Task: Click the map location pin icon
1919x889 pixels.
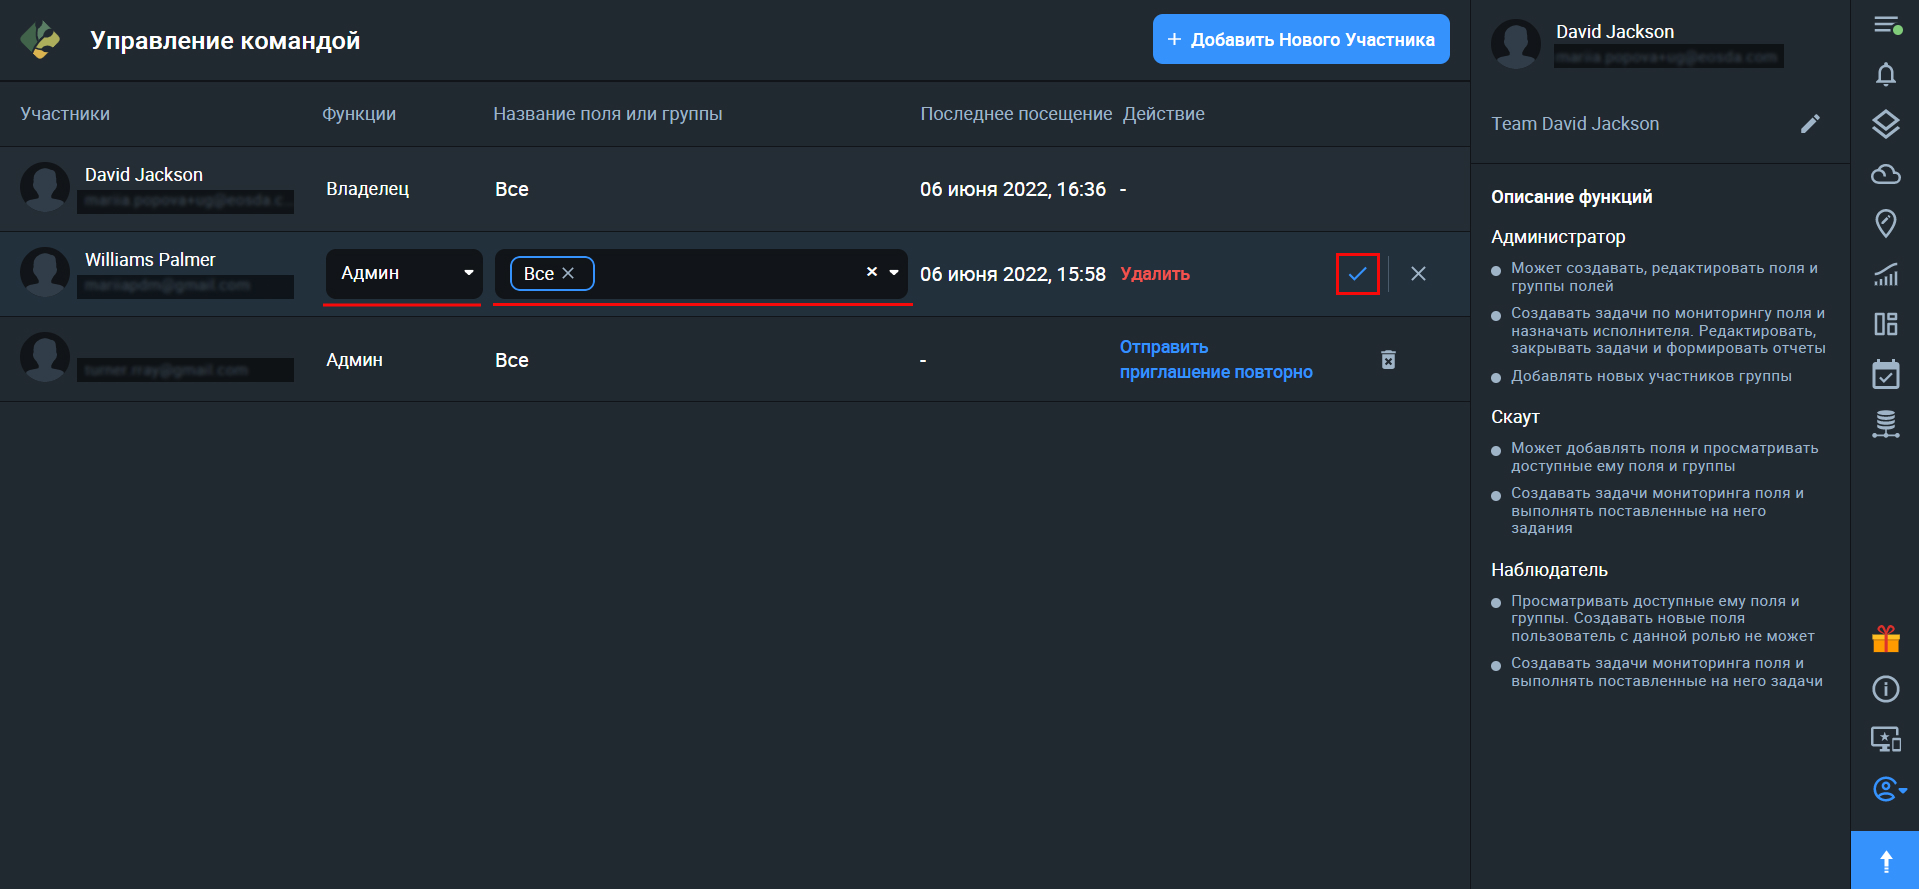Action: 1885,223
